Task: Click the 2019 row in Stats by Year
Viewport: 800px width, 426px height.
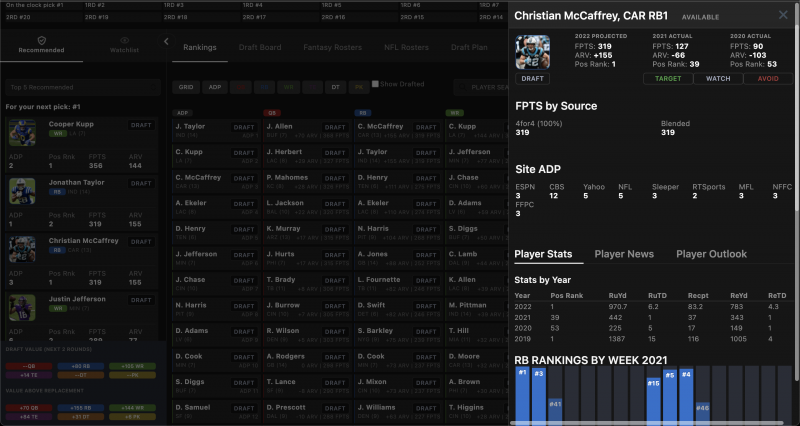Action: (653, 339)
